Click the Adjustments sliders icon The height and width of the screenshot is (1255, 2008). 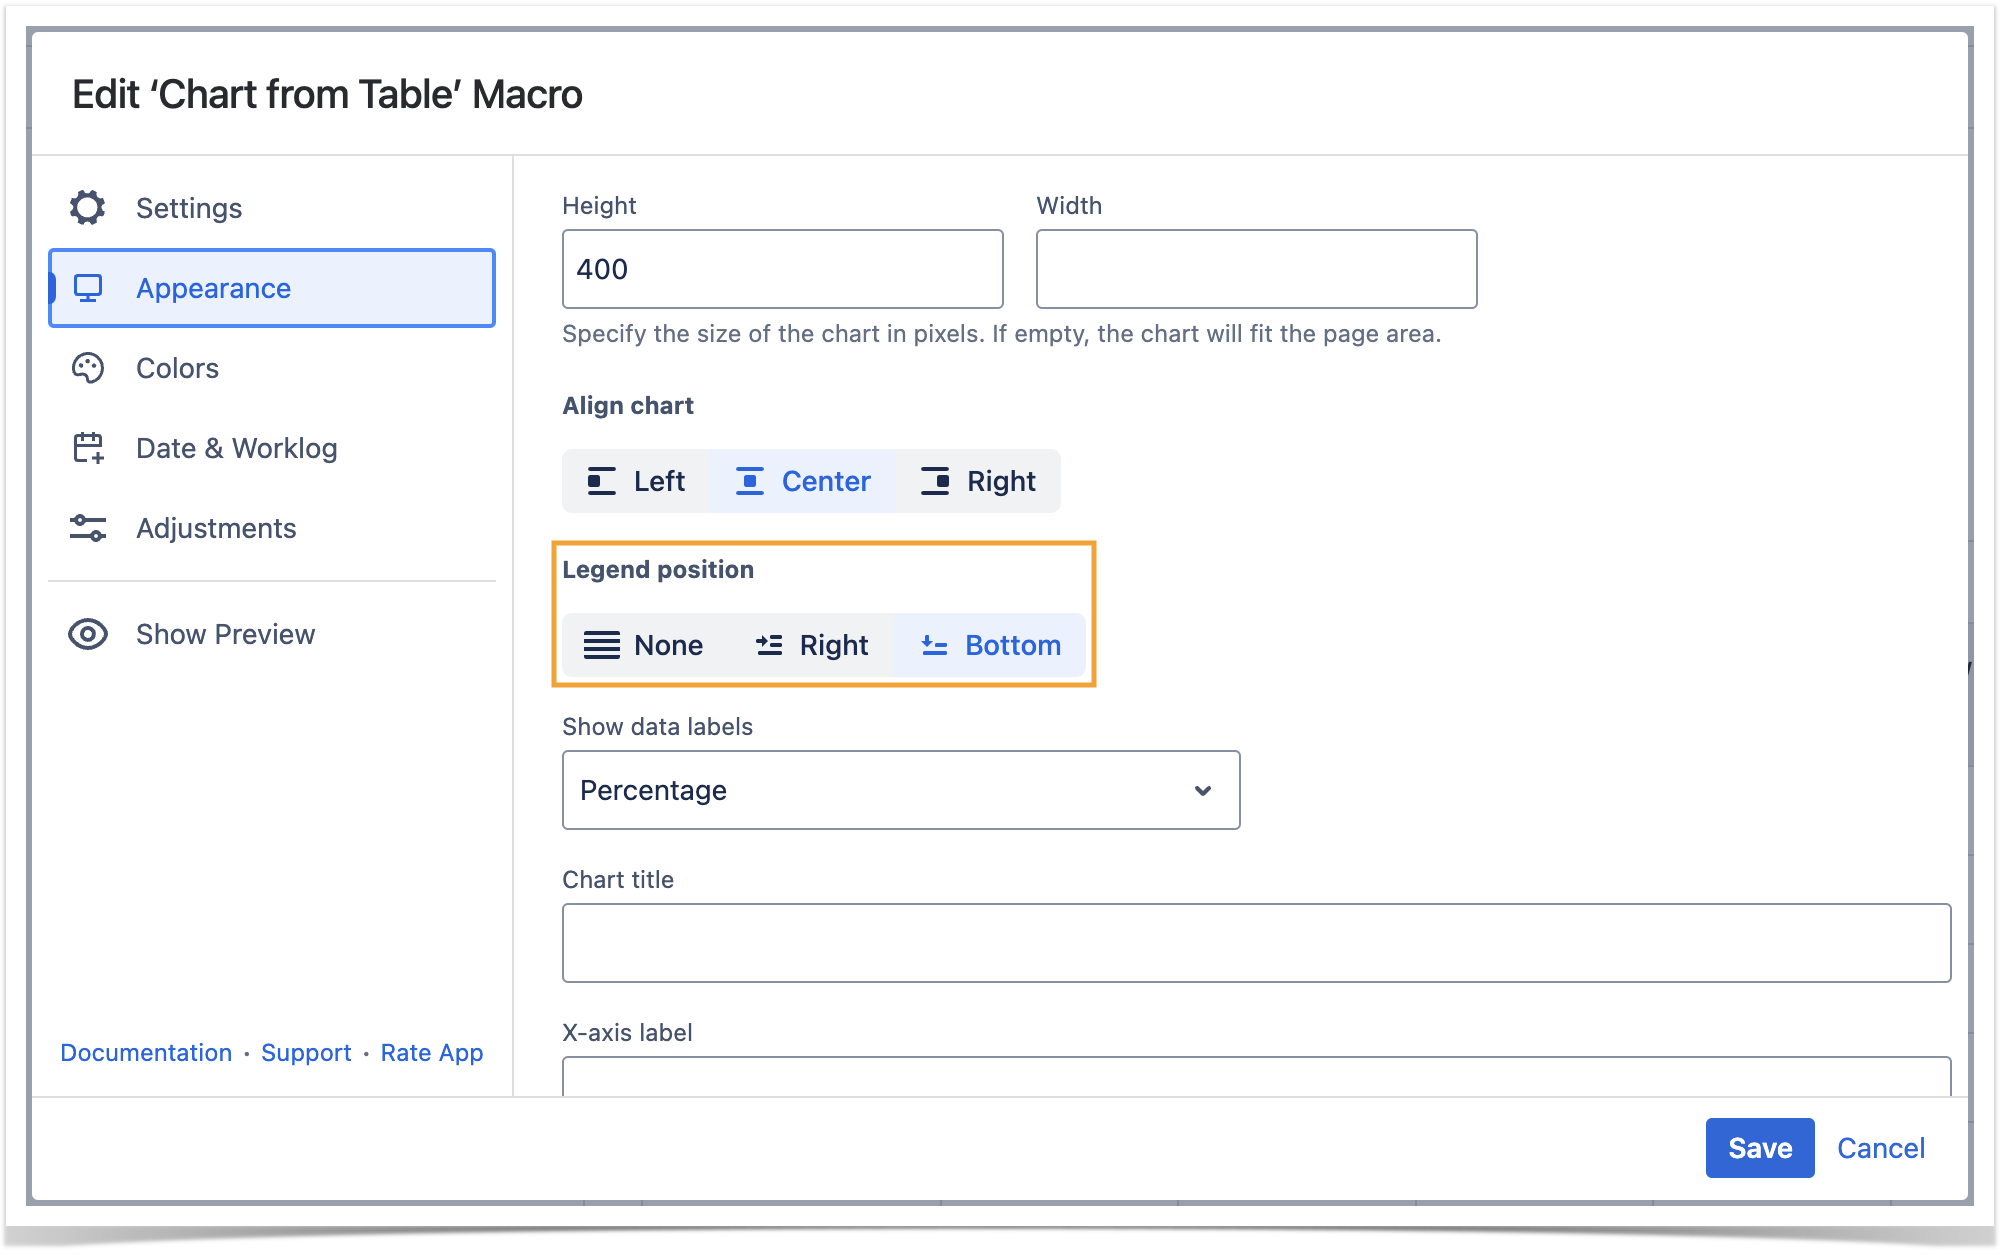(x=88, y=528)
